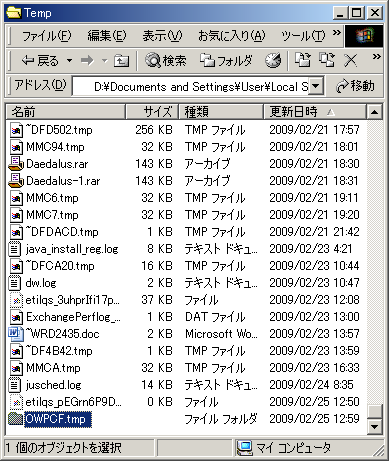
Task: Go up one folder level icon
Action: point(121,61)
